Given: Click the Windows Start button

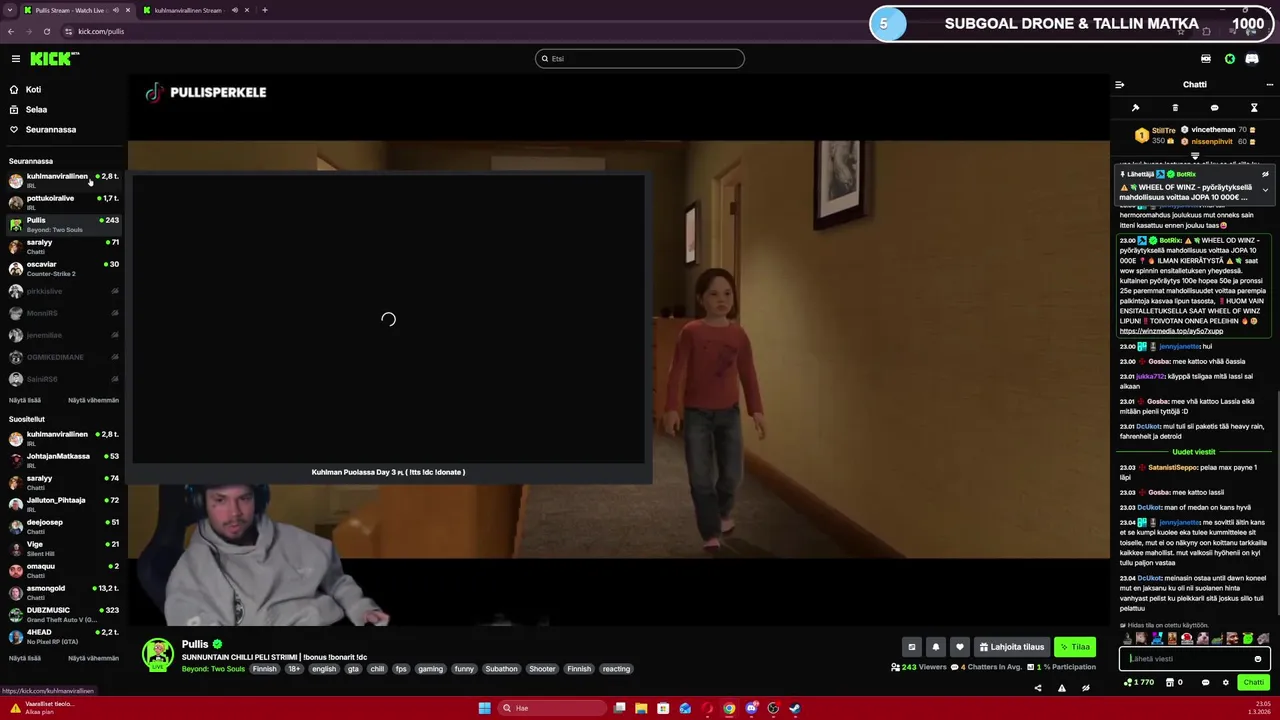Looking at the screenshot, I should [x=484, y=708].
